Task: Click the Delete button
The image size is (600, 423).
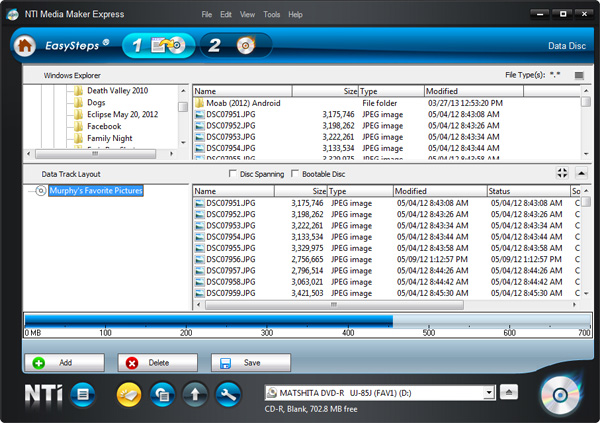Action: pos(158,363)
